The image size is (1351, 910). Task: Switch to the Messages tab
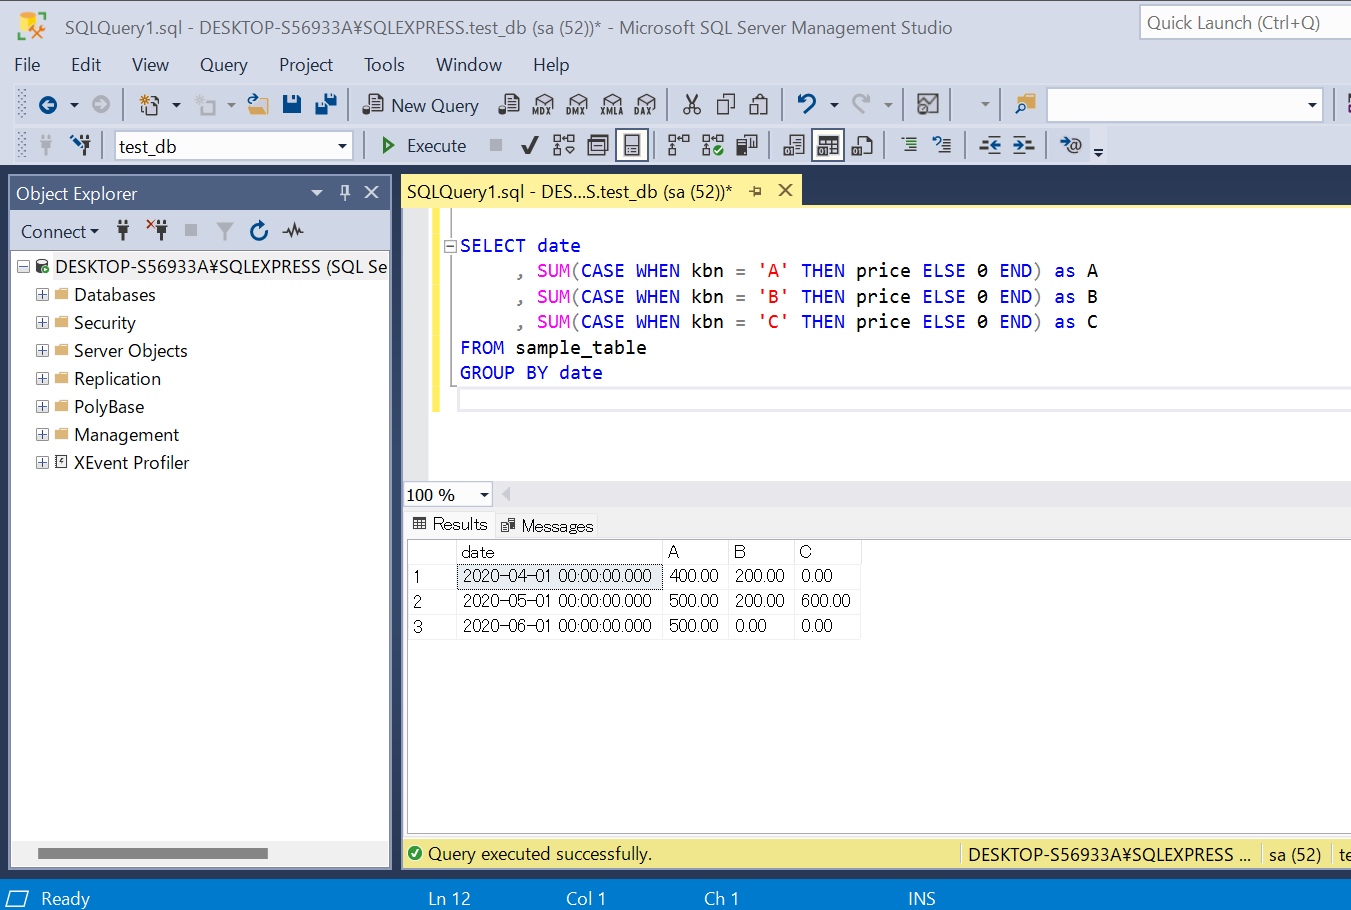click(547, 526)
